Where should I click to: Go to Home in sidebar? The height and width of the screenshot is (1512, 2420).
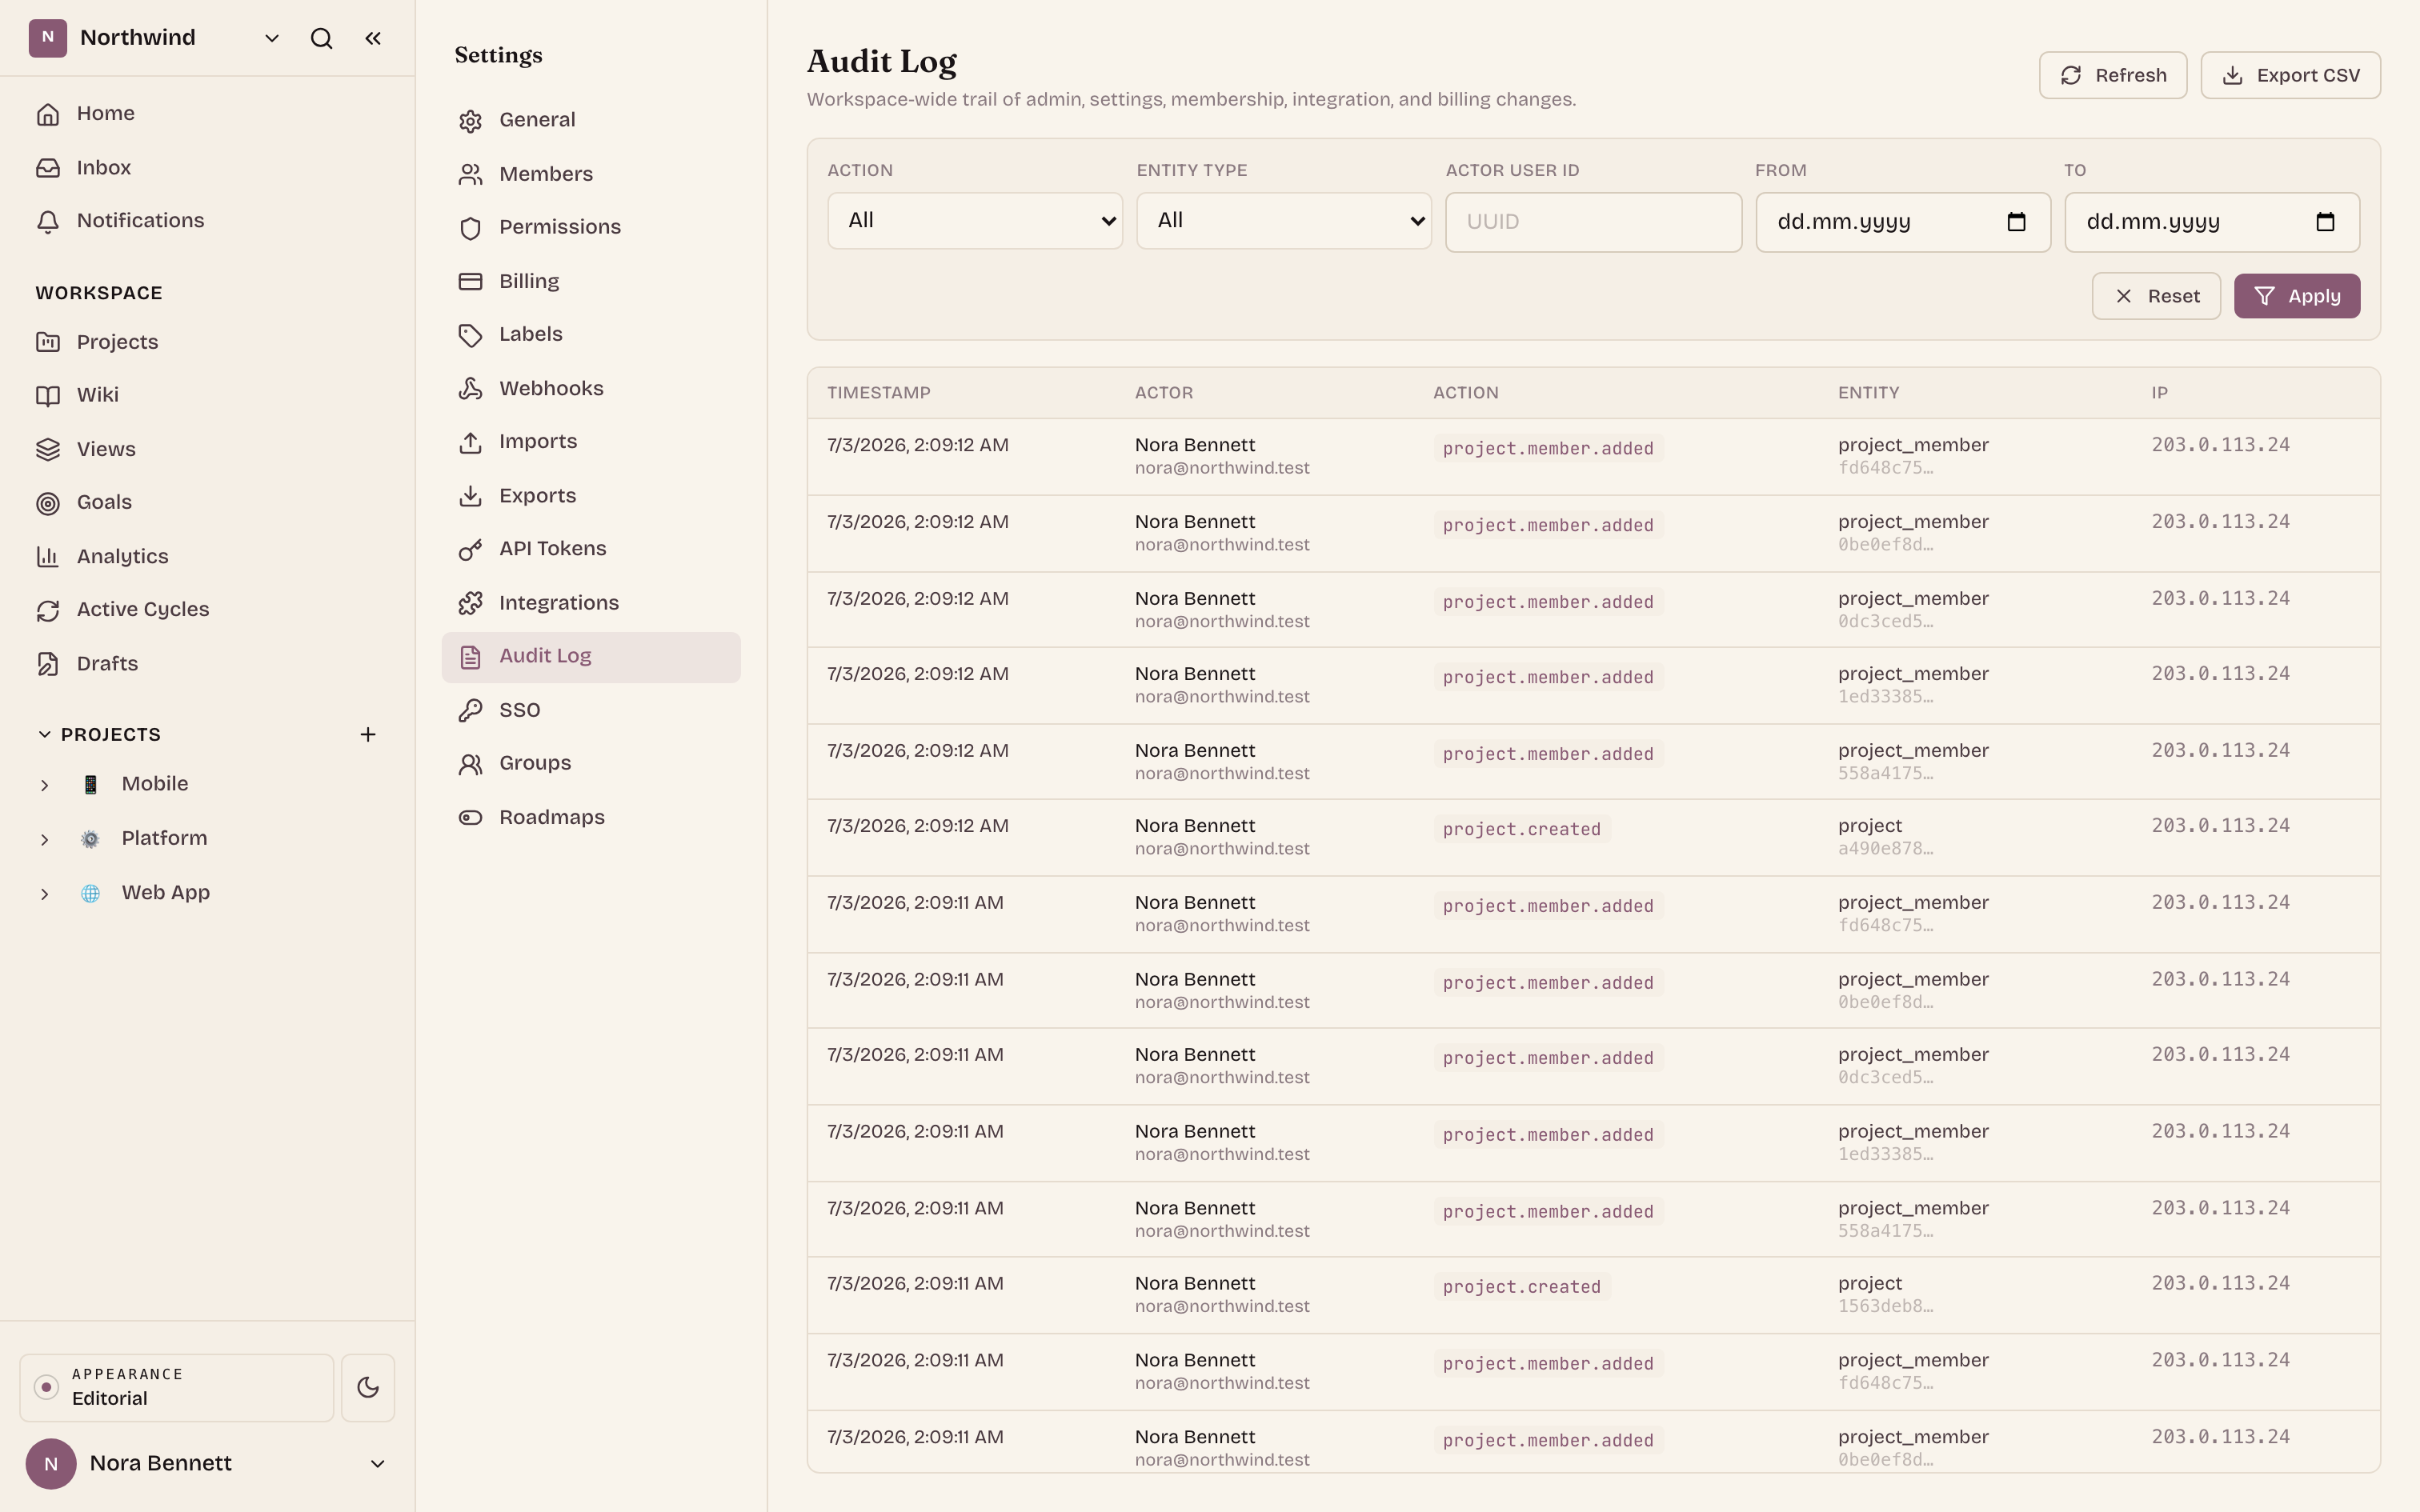207,113
